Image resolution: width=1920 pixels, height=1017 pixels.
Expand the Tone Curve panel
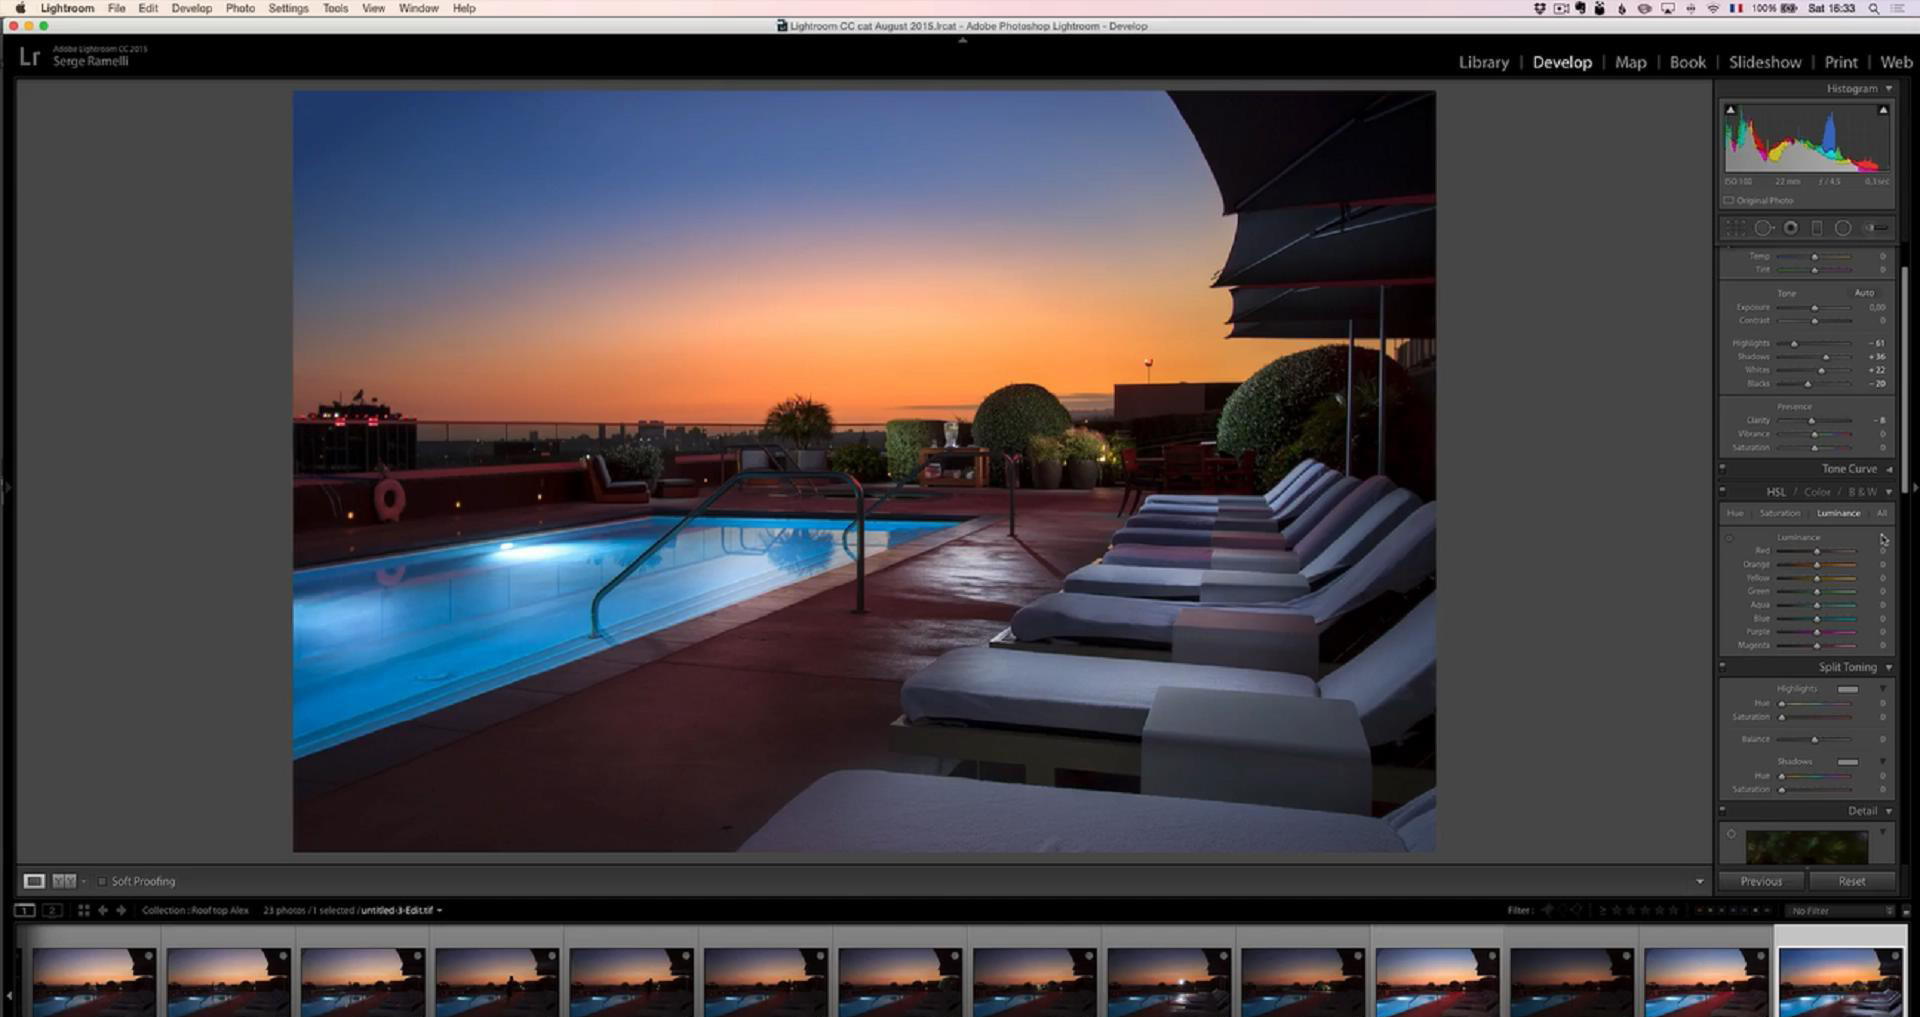1889,469
